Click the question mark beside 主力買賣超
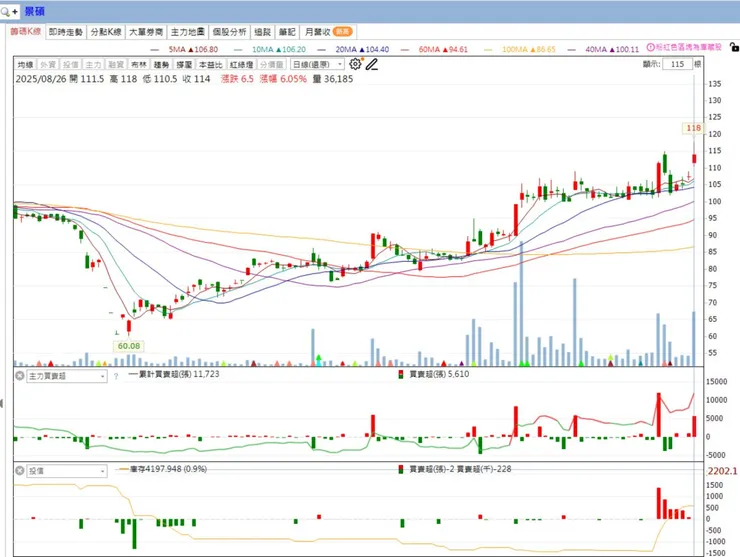The width and height of the screenshot is (740, 557). coord(116,377)
